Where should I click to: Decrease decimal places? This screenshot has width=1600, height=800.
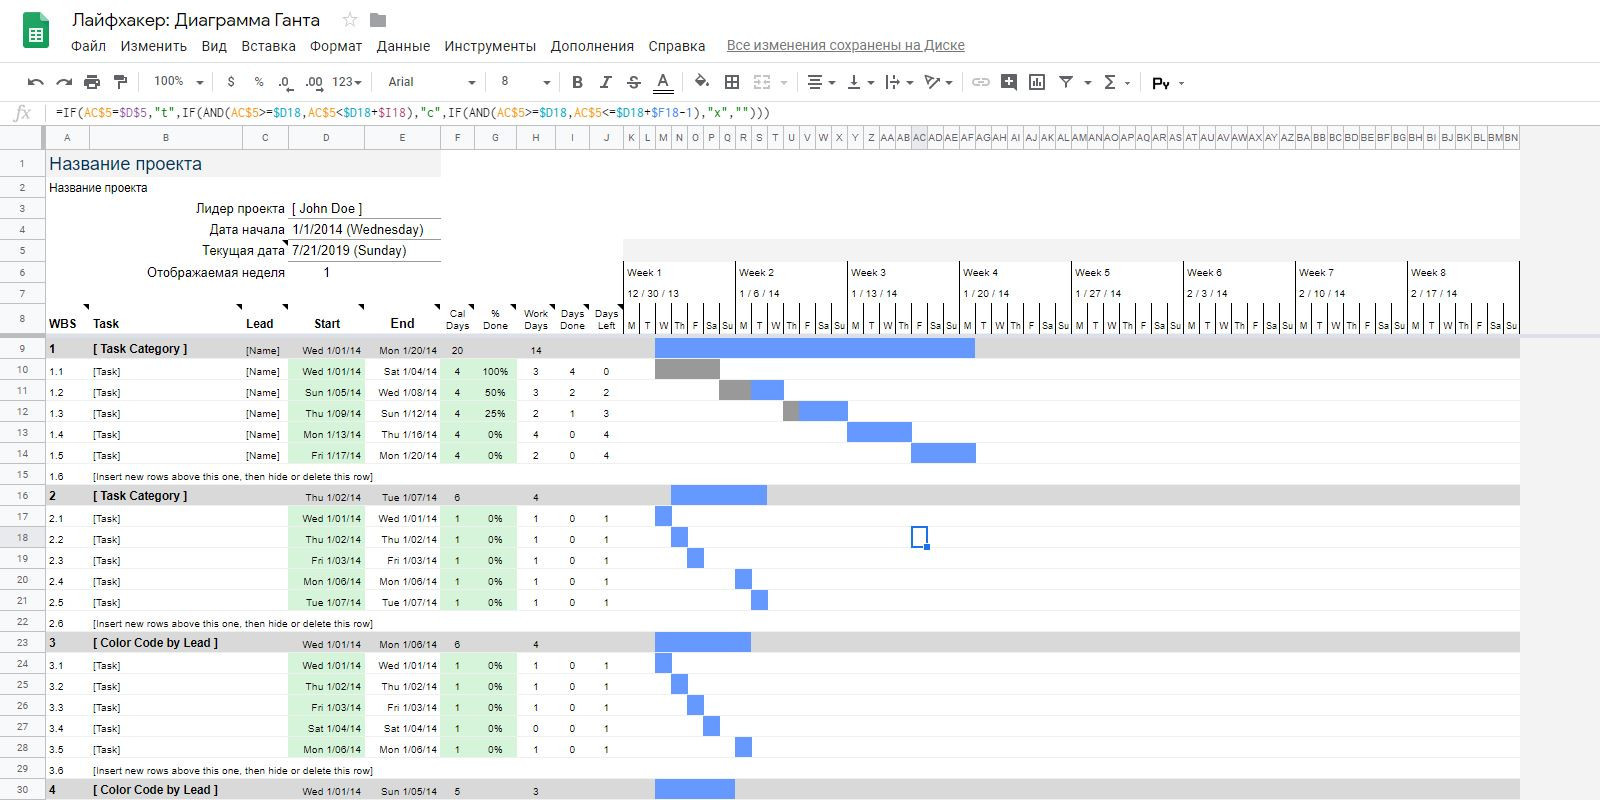point(285,82)
